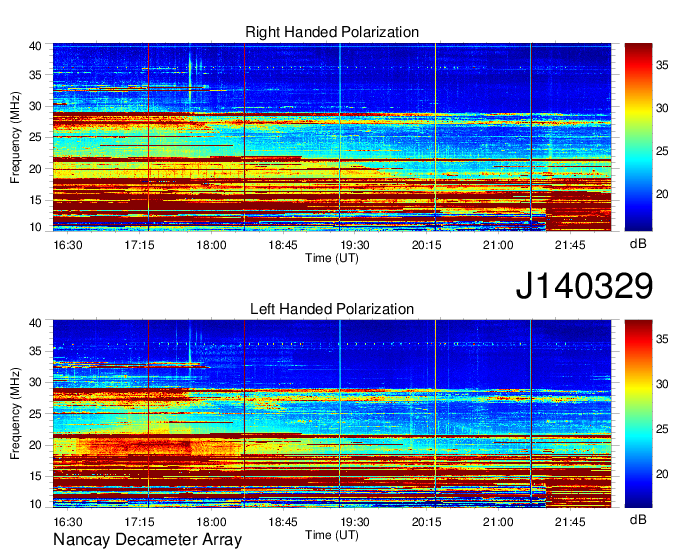680x552 pixels.
Task: Click the "dB" unit label under Left Handed colorbar
Action: tap(638, 519)
